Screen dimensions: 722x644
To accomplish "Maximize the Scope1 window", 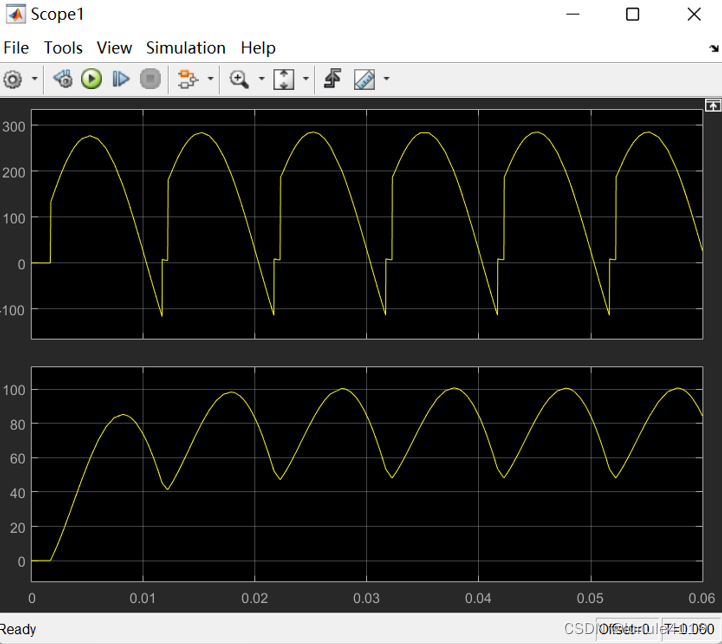I will [x=633, y=14].
